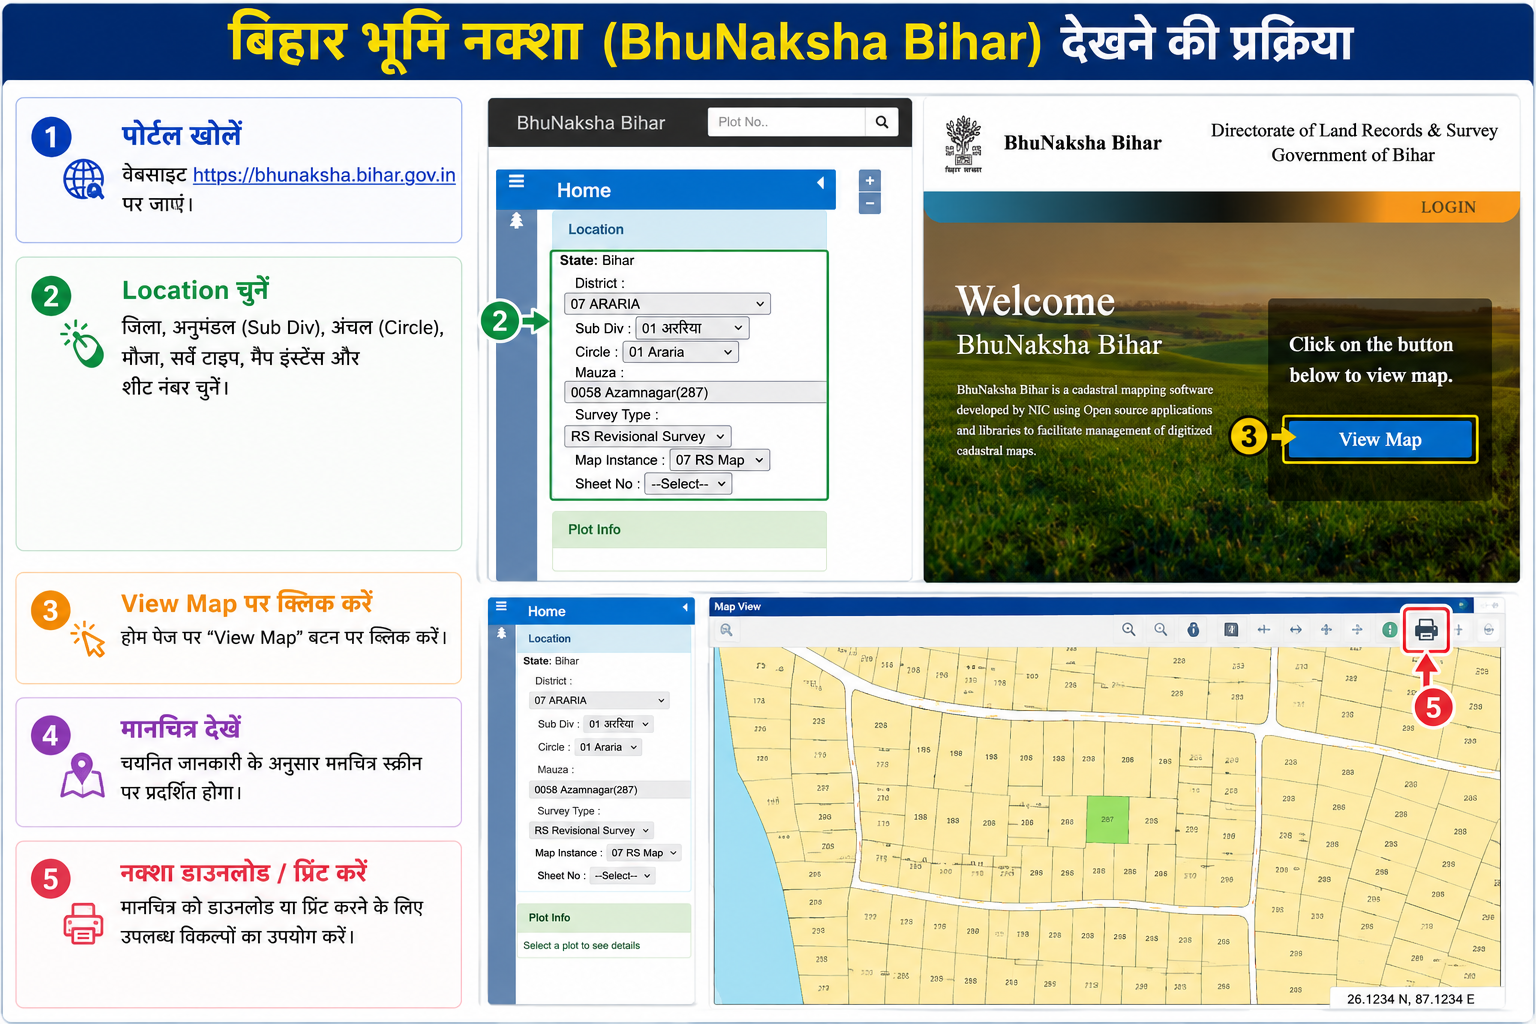This screenshot has height=1024, width=1536.
Task: Click the horizontal double-arrow icon in Map View toolbar
Action: point(1296,630)
